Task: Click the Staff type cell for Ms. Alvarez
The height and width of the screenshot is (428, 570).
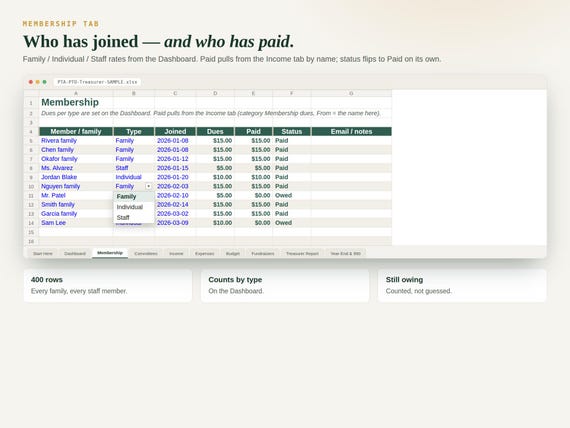Action: (134, 168)
